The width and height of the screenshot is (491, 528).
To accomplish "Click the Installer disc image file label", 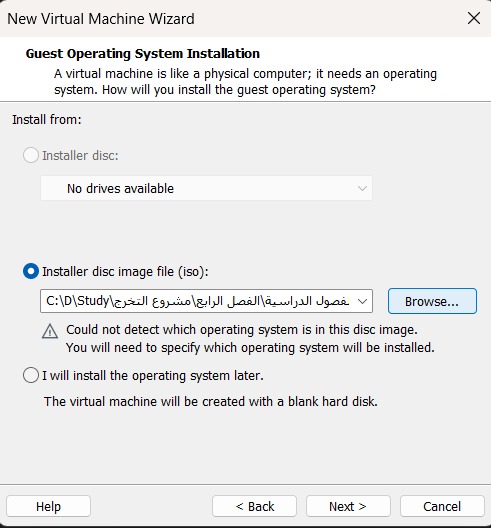I will point(125,271).
